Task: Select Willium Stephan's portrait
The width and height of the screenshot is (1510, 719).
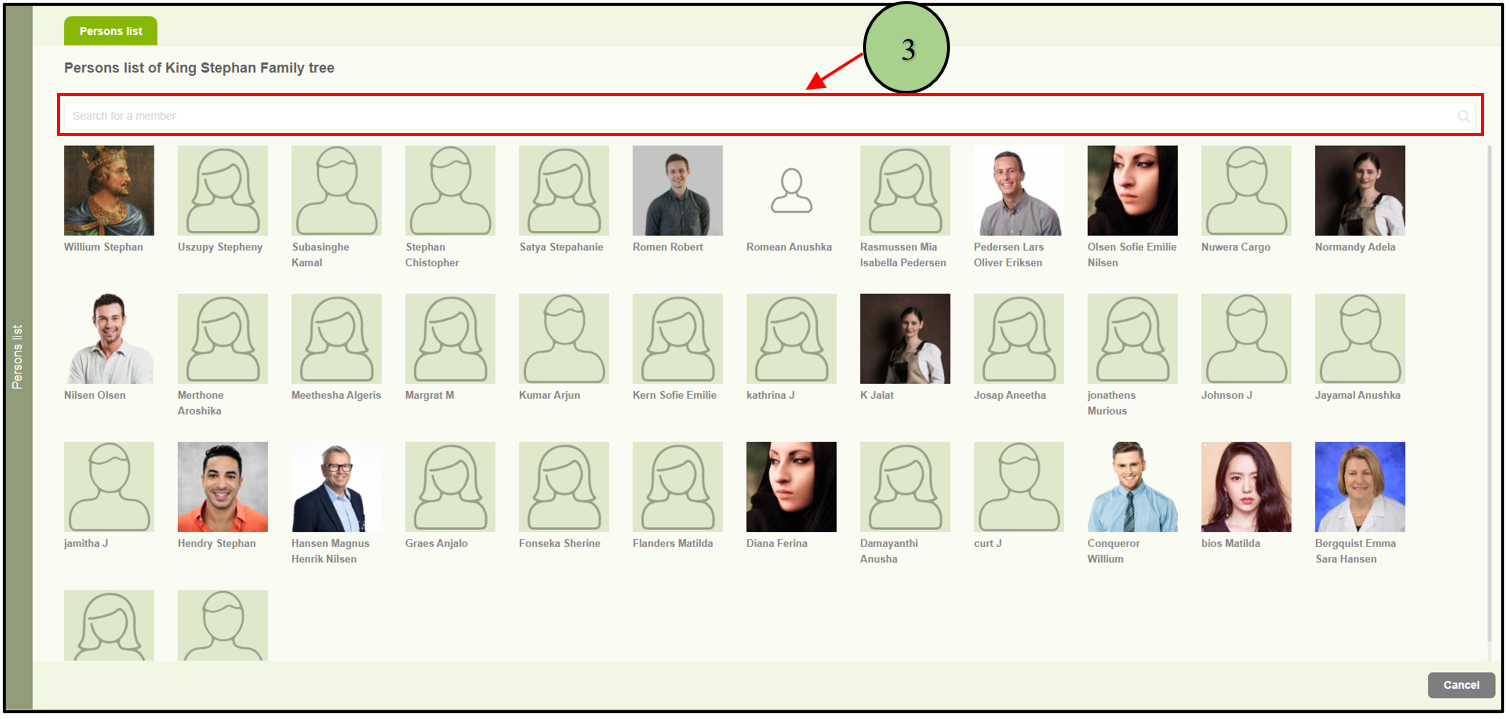Action: point(109,191)
